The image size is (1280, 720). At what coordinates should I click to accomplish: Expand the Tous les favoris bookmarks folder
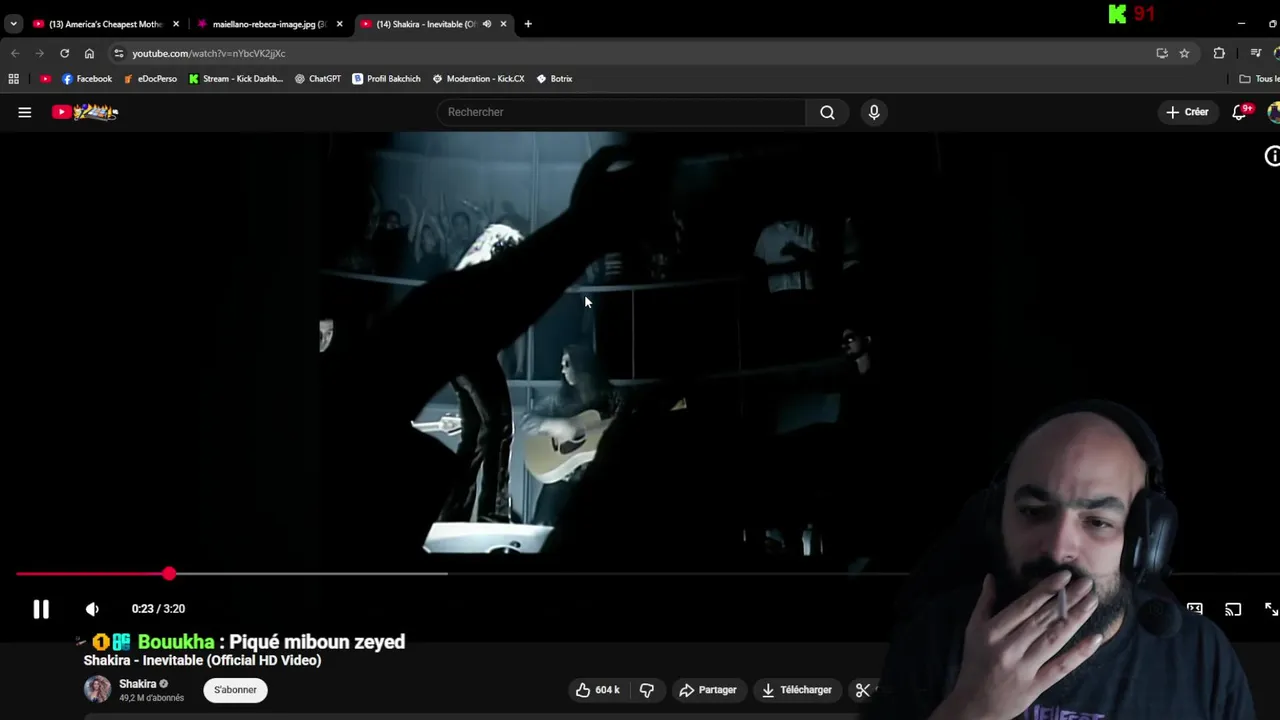1259,79
